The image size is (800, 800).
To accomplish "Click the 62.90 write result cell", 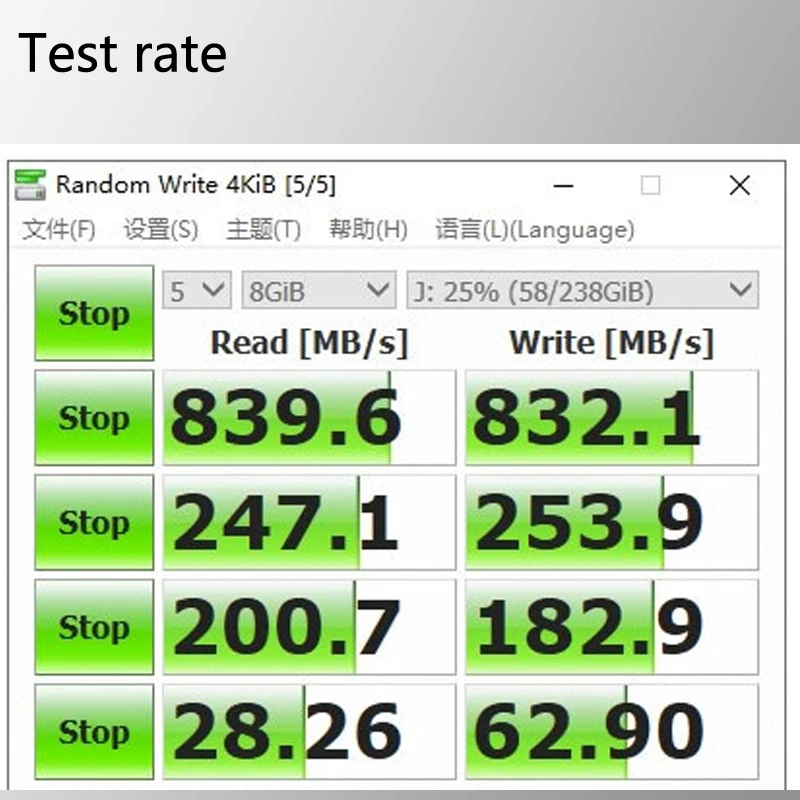I will pos(612,732).
